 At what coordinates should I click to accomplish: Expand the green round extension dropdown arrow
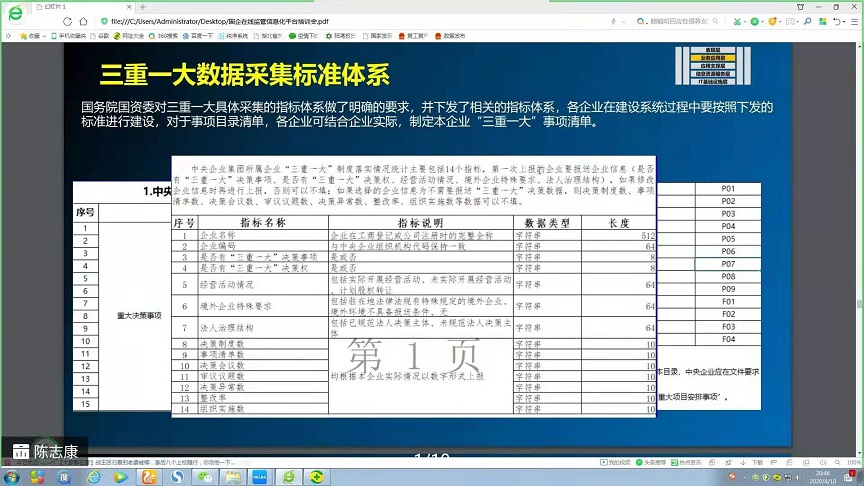pyautogui.click(x=762, y=21)
